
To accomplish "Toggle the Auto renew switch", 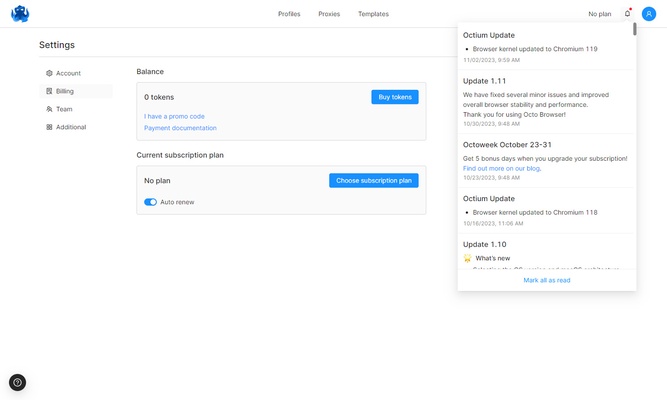I will (150, 202).
